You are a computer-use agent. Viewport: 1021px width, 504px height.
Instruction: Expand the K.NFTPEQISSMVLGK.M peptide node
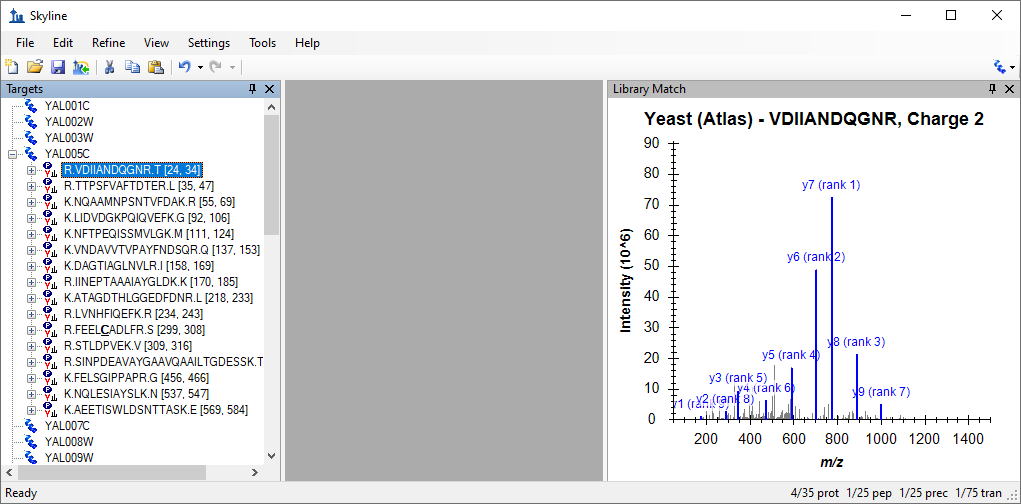point(31,234)
